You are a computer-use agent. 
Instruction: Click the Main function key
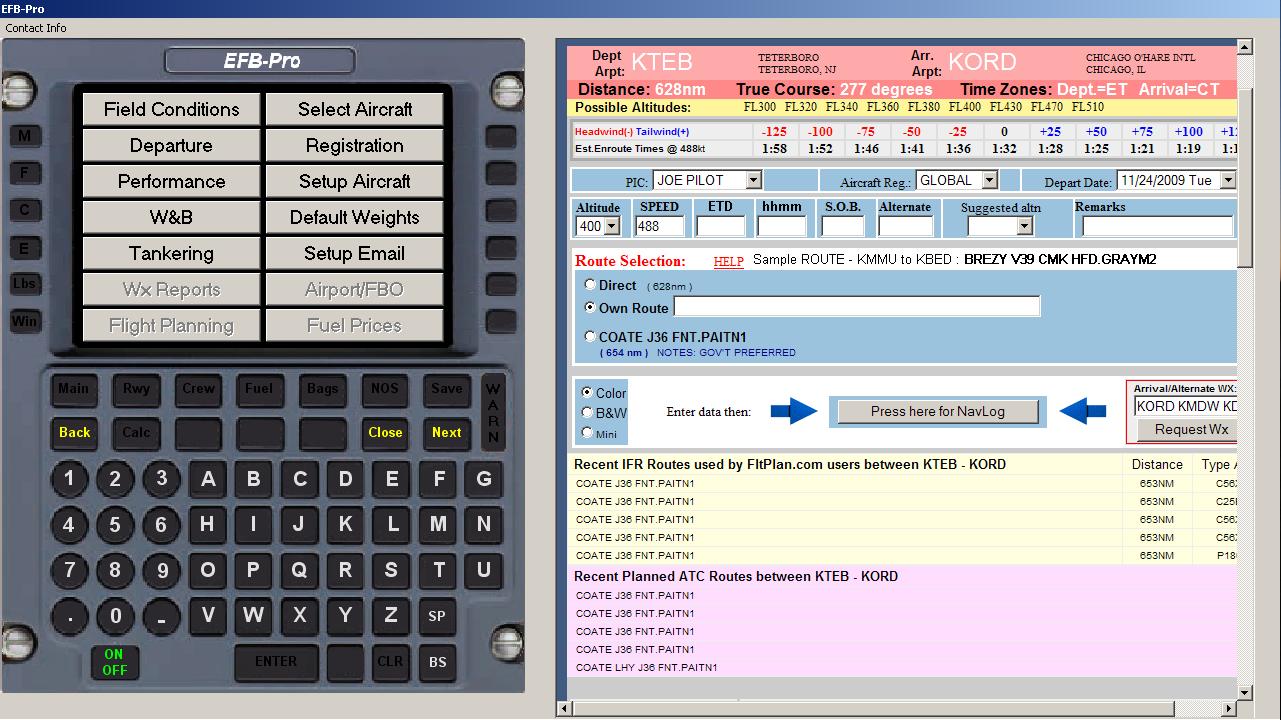pyautogui.click(x=73, y=389)
